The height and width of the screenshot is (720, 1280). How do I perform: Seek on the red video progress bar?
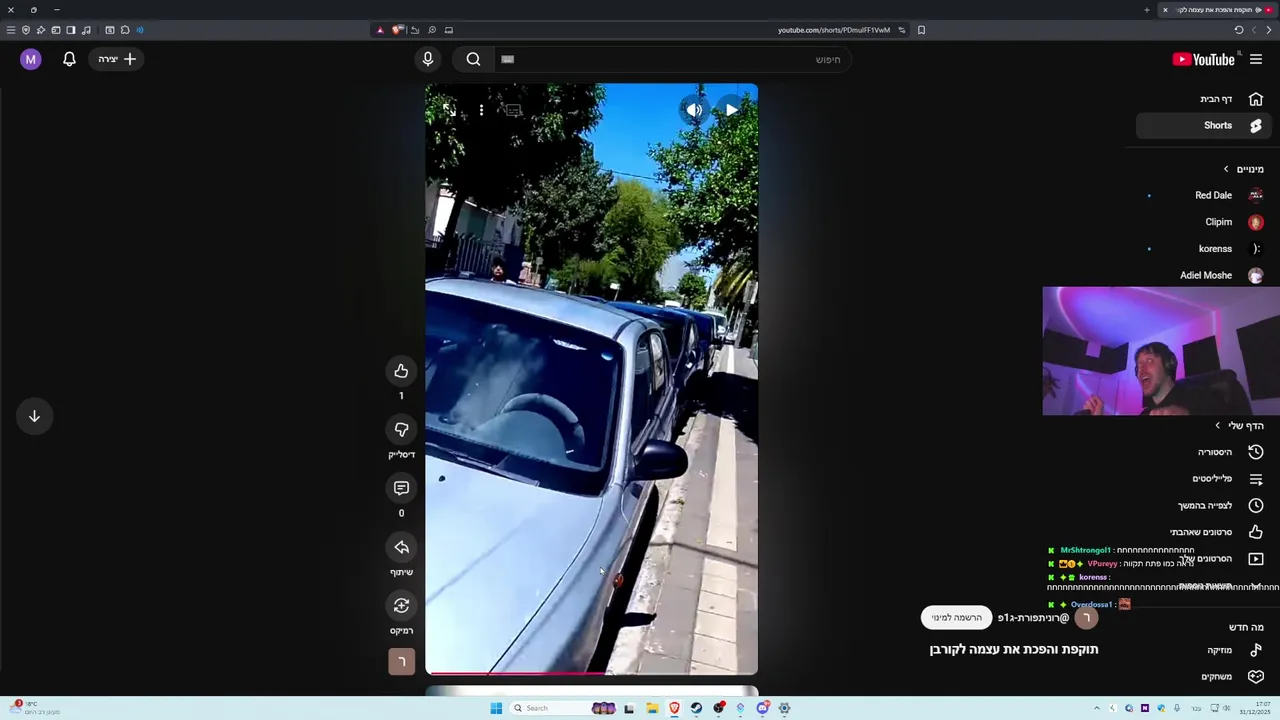(591, 673)
